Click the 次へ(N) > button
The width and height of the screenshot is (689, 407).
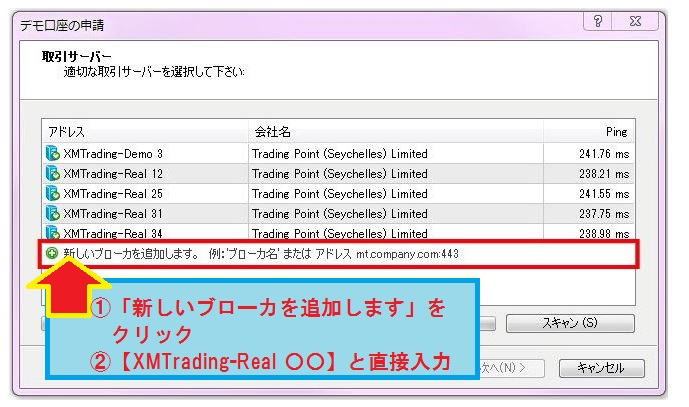(512, 368)
